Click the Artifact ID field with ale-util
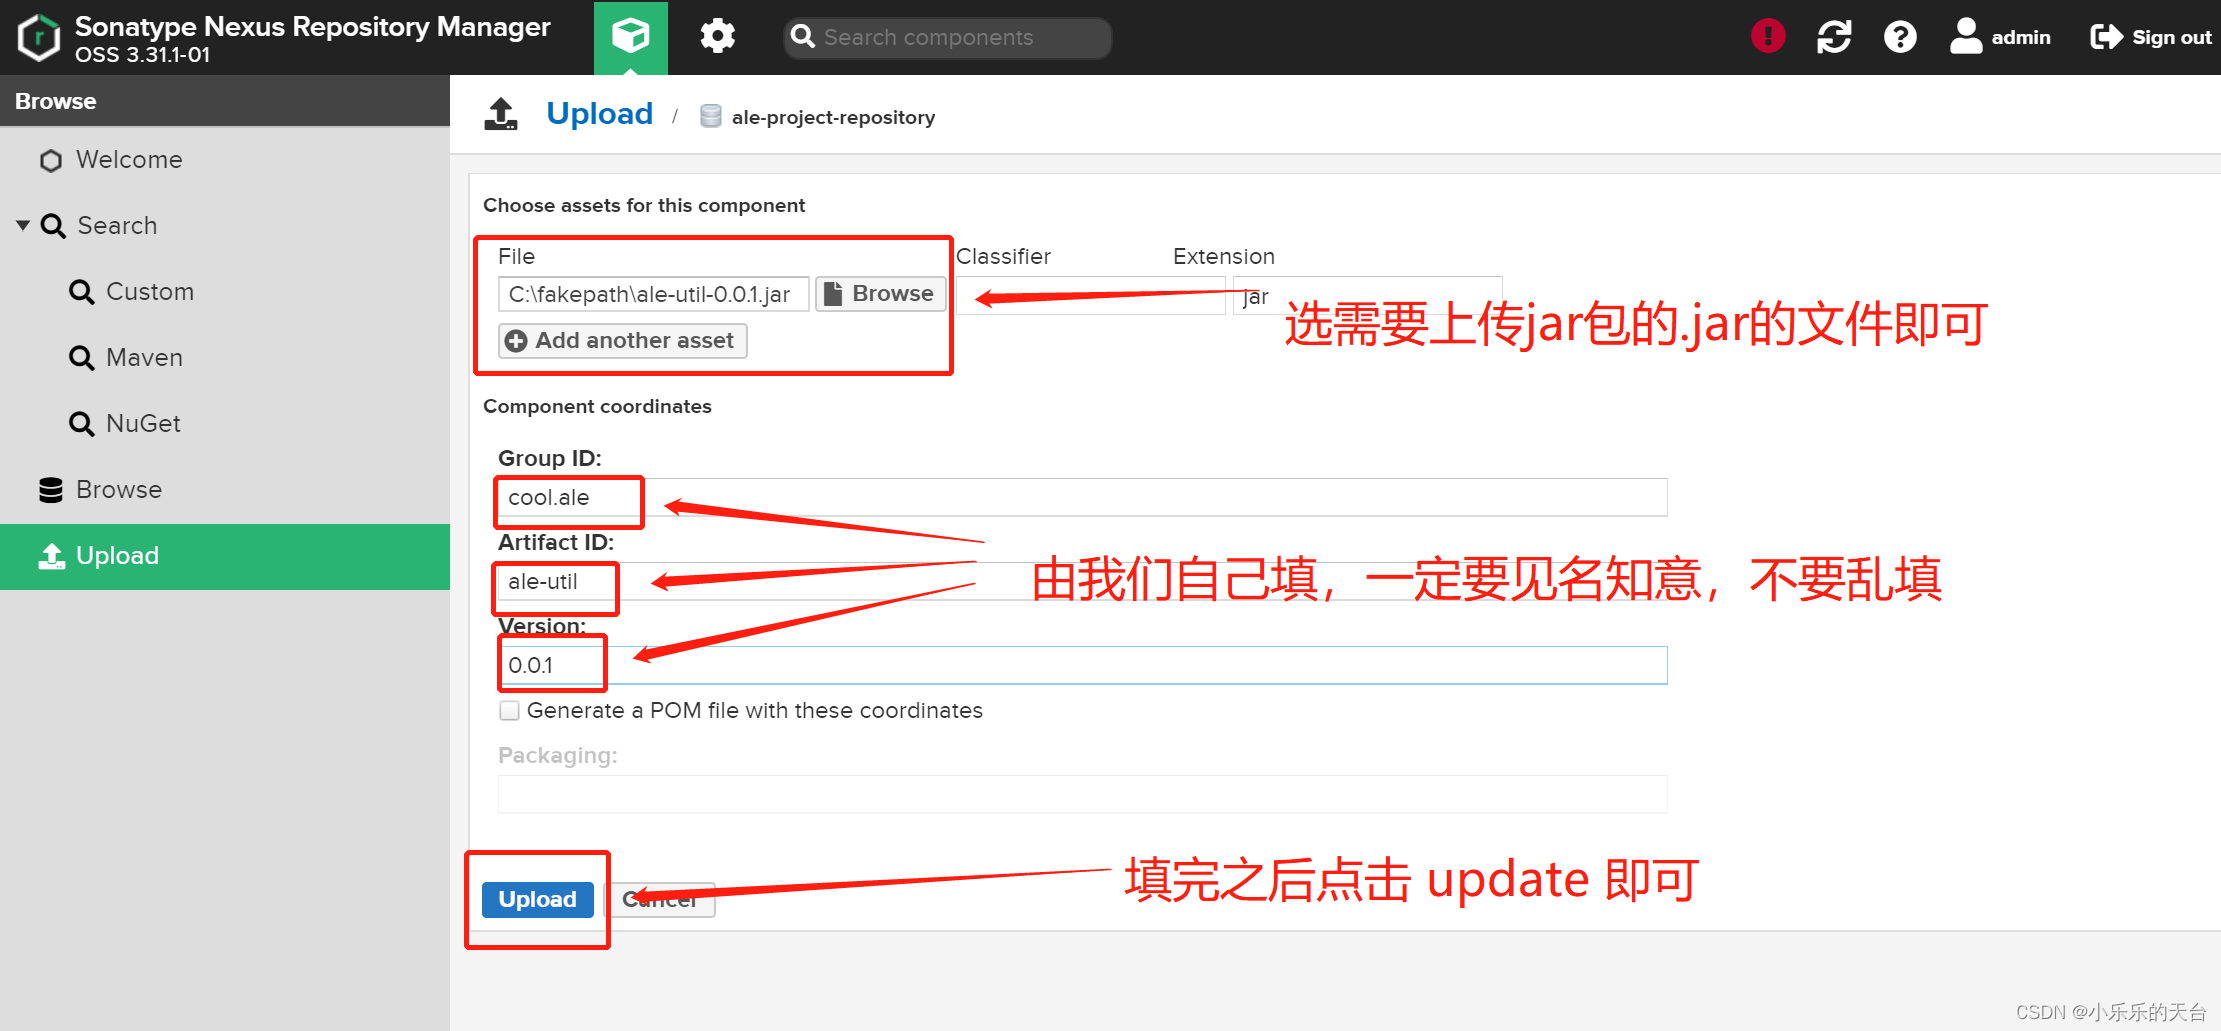Viewport: 2221px width, 1031px height. point(1082,581)
